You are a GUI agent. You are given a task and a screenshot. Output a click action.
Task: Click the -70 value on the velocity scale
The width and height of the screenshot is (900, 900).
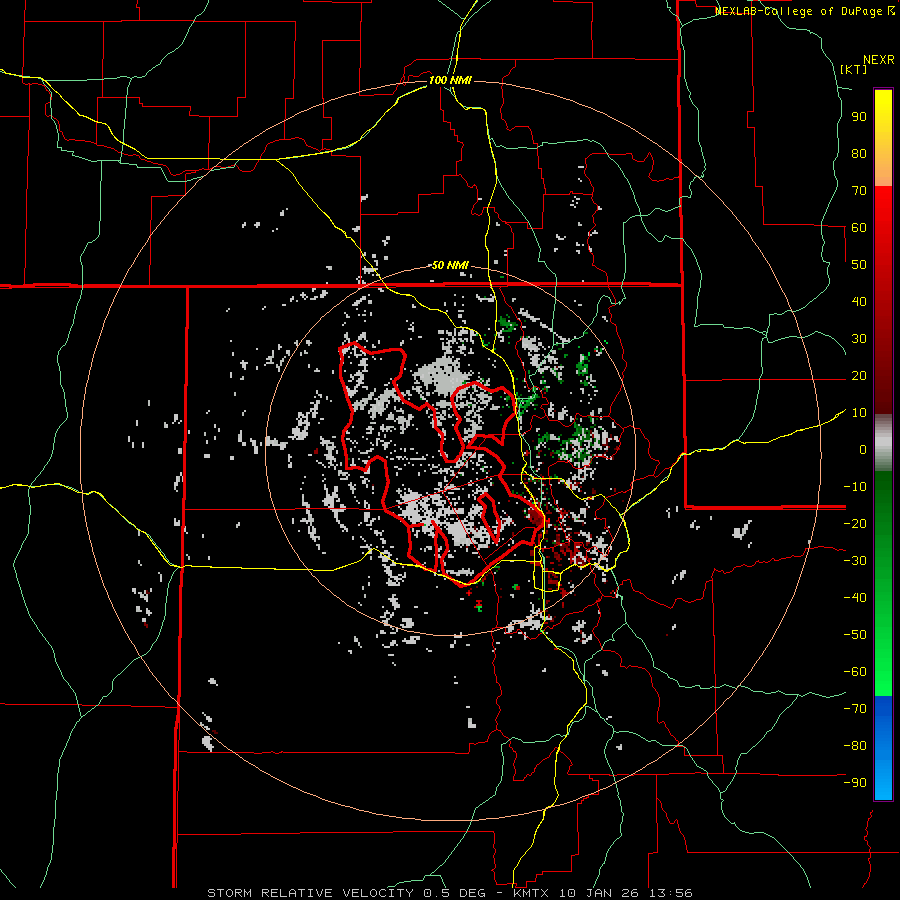click(855, 709)
